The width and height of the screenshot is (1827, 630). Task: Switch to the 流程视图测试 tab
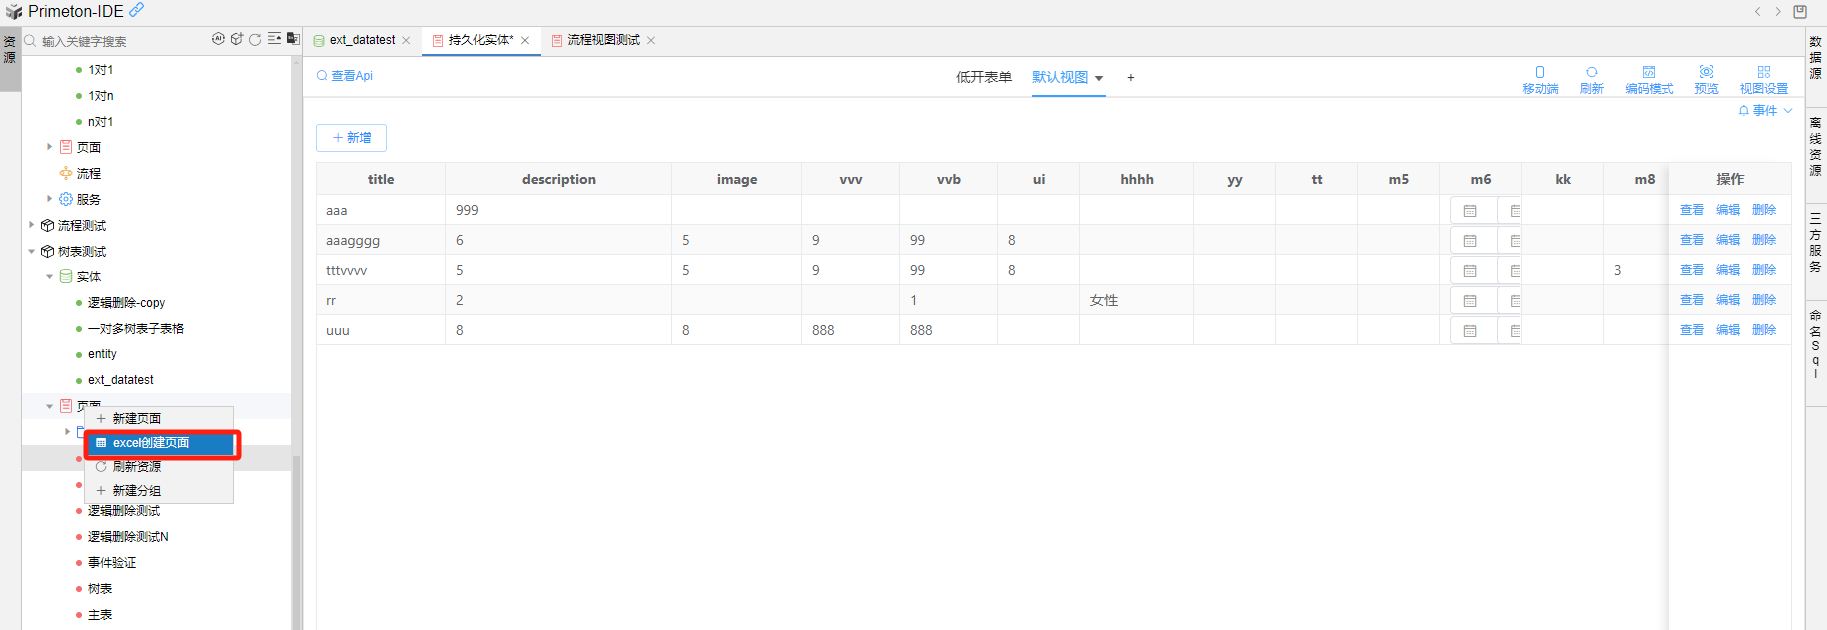pos(603,40)
